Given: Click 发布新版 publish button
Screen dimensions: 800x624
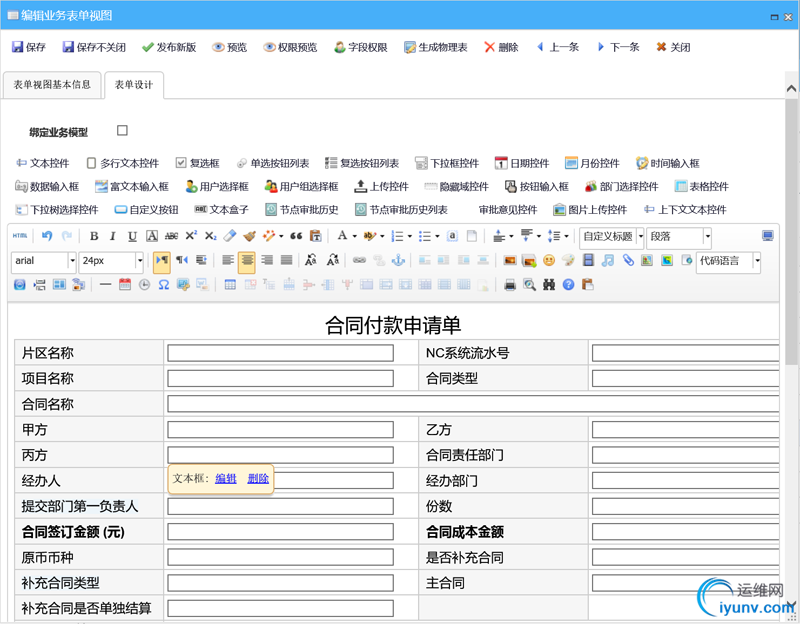Looking at the screenshot, I should (169, 47).
